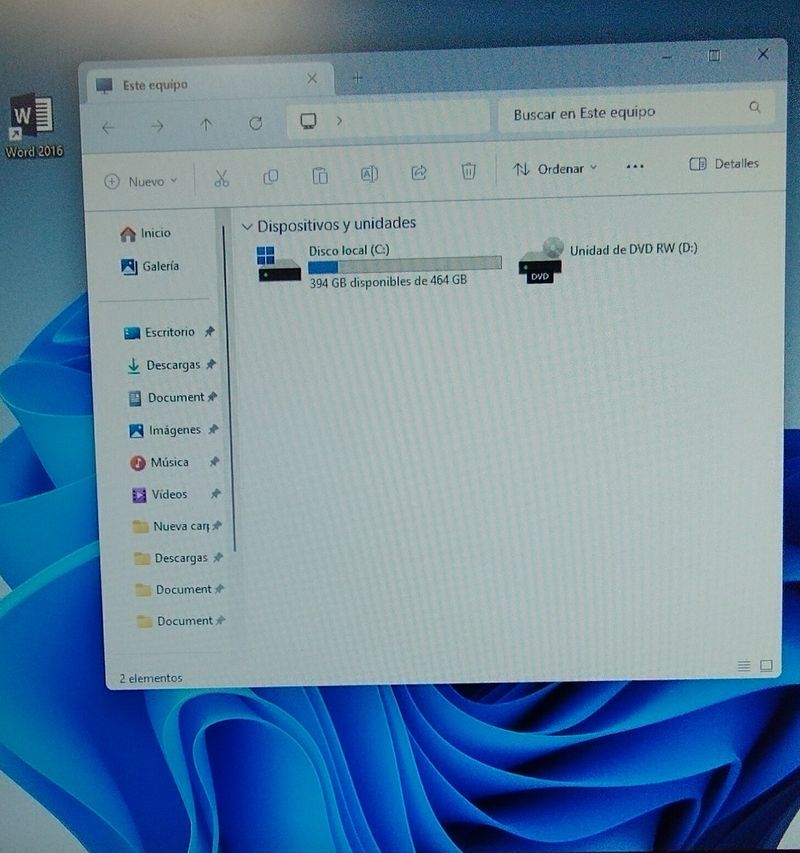Minimize the File Explorer window

667,58
